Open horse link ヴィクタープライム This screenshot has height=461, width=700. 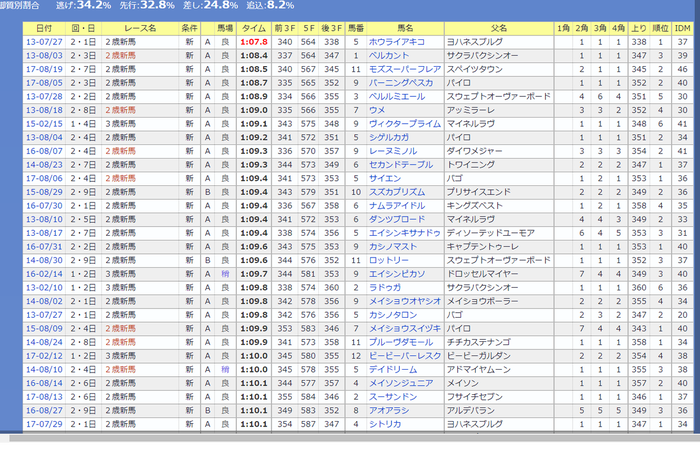click(404, 124)
